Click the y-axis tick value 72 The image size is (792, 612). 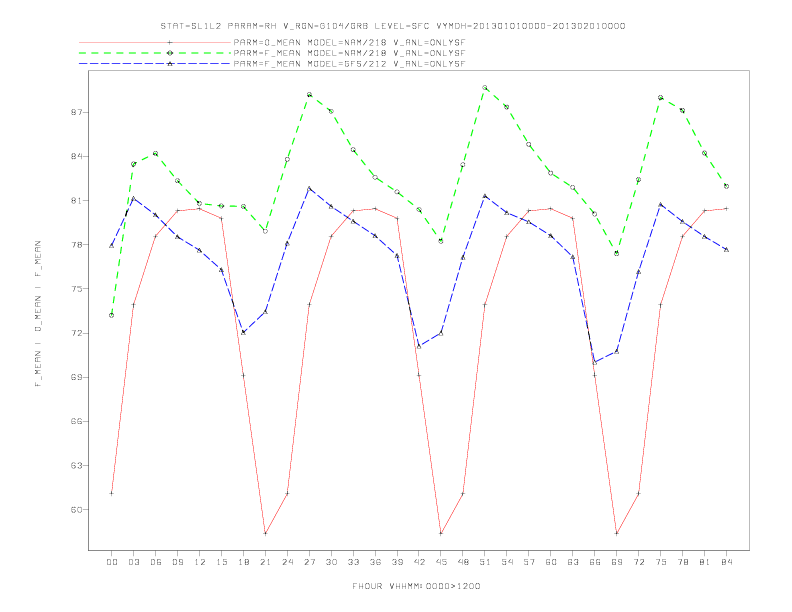[76, 333]
